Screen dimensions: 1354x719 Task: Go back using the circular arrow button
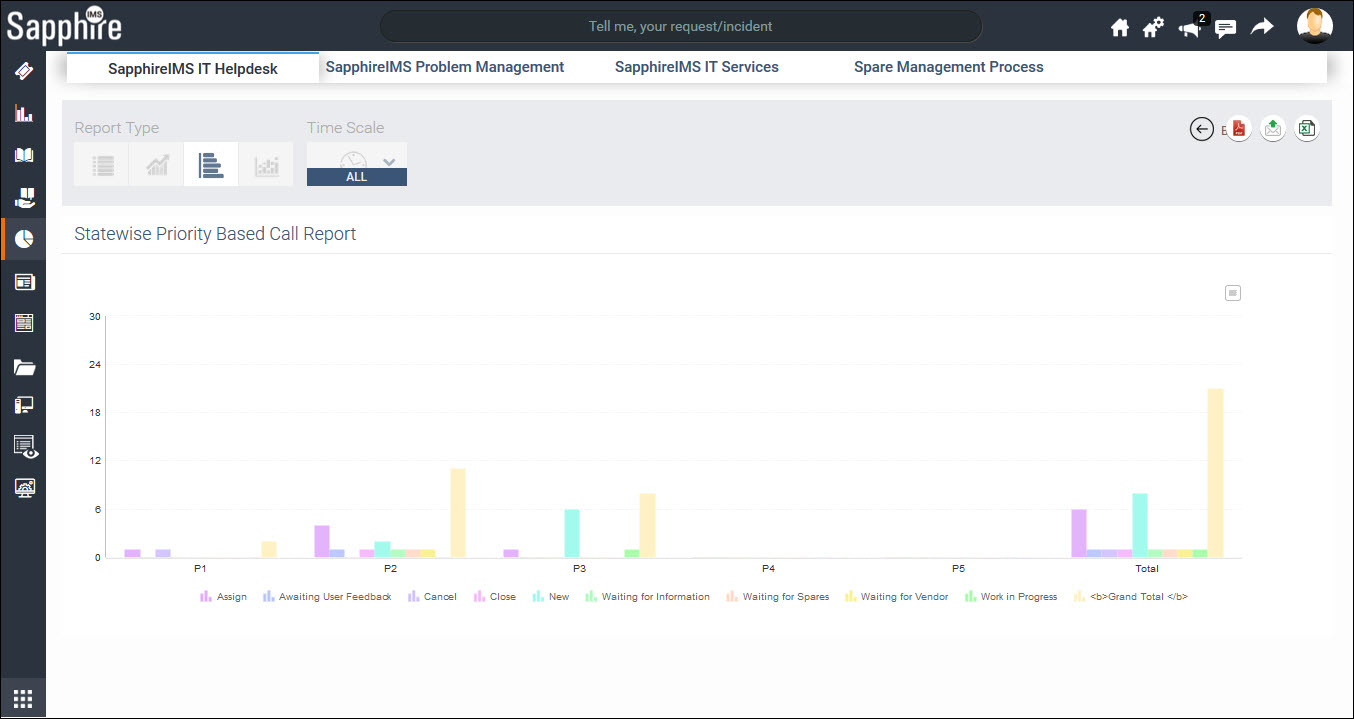tap(1201, 129)
